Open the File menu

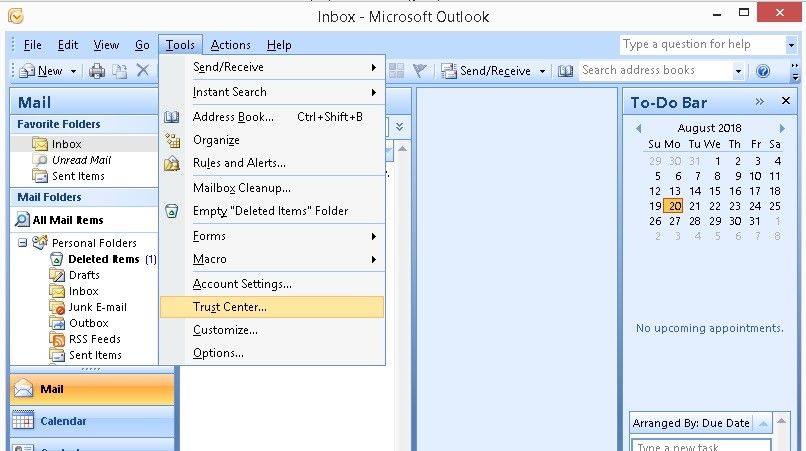(32, 45)
